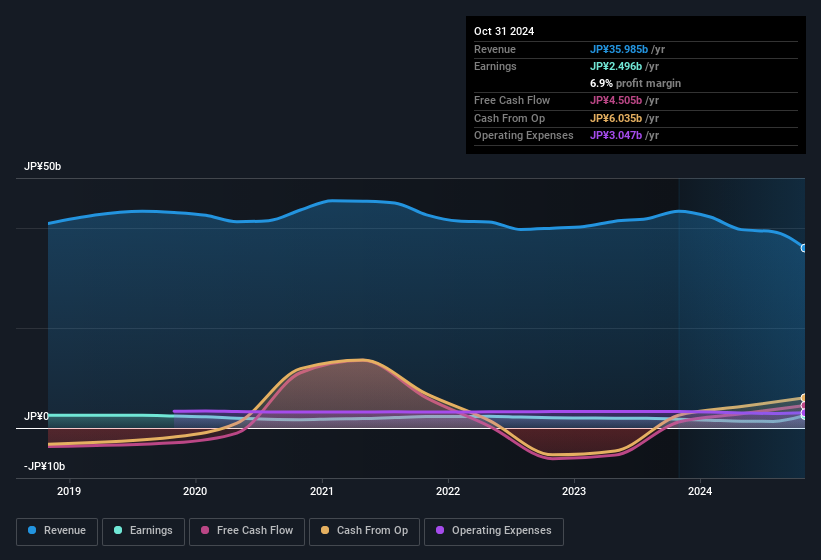The width and height of the screenshot is (821, 560).
Task: Click the 2024 x-axis label
Action: (700, 491)
